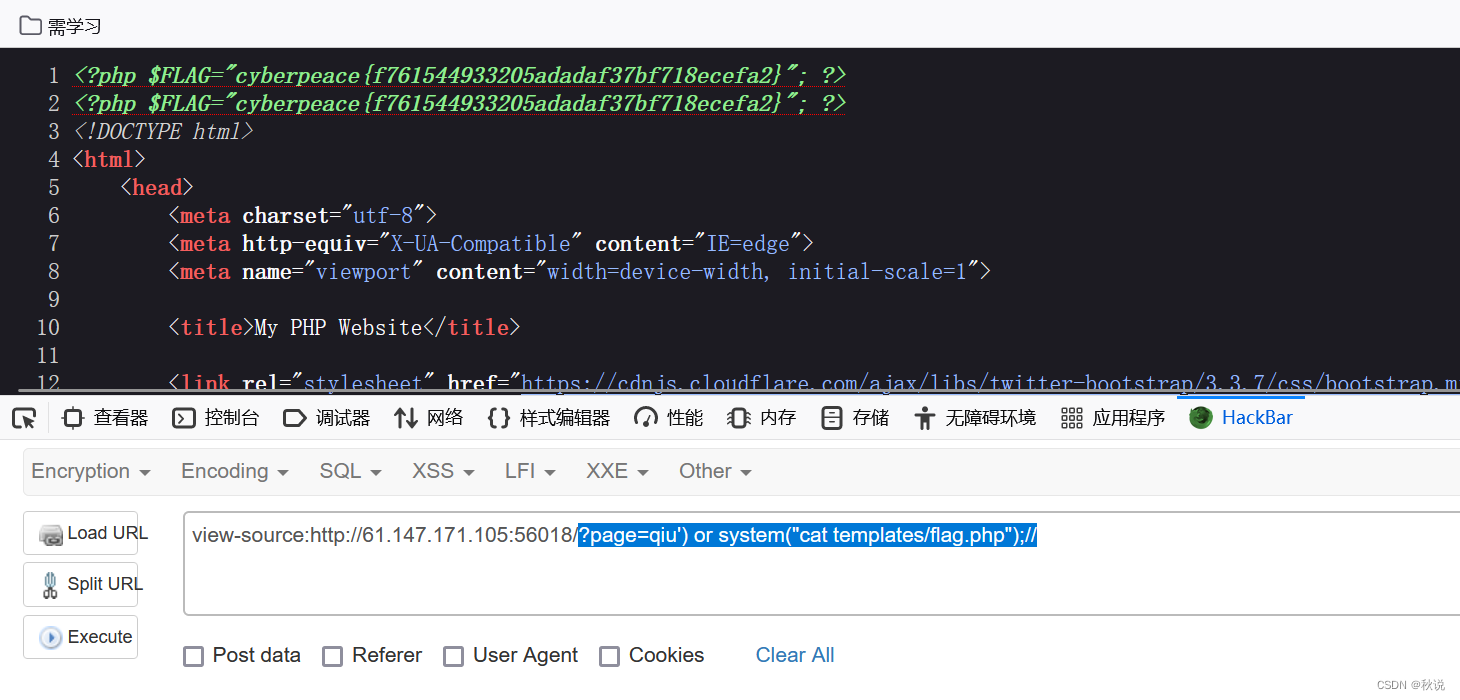The image size is (1460, 700).
Task: Open the 需学习 bookmark folder
Action: click(x=60, y=26)
